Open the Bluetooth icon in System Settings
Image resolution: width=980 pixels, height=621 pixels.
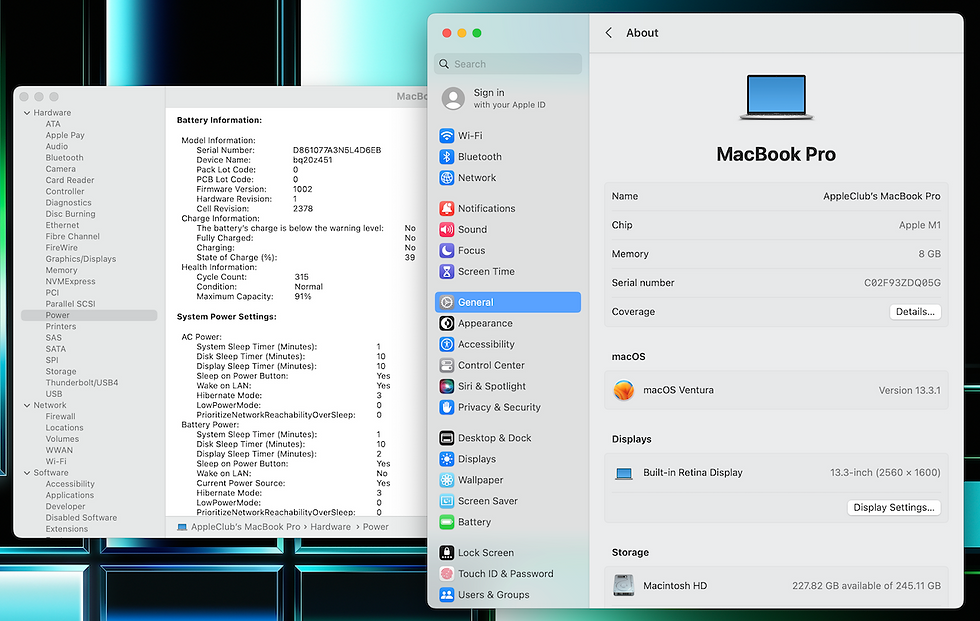(x=446, y=157)
